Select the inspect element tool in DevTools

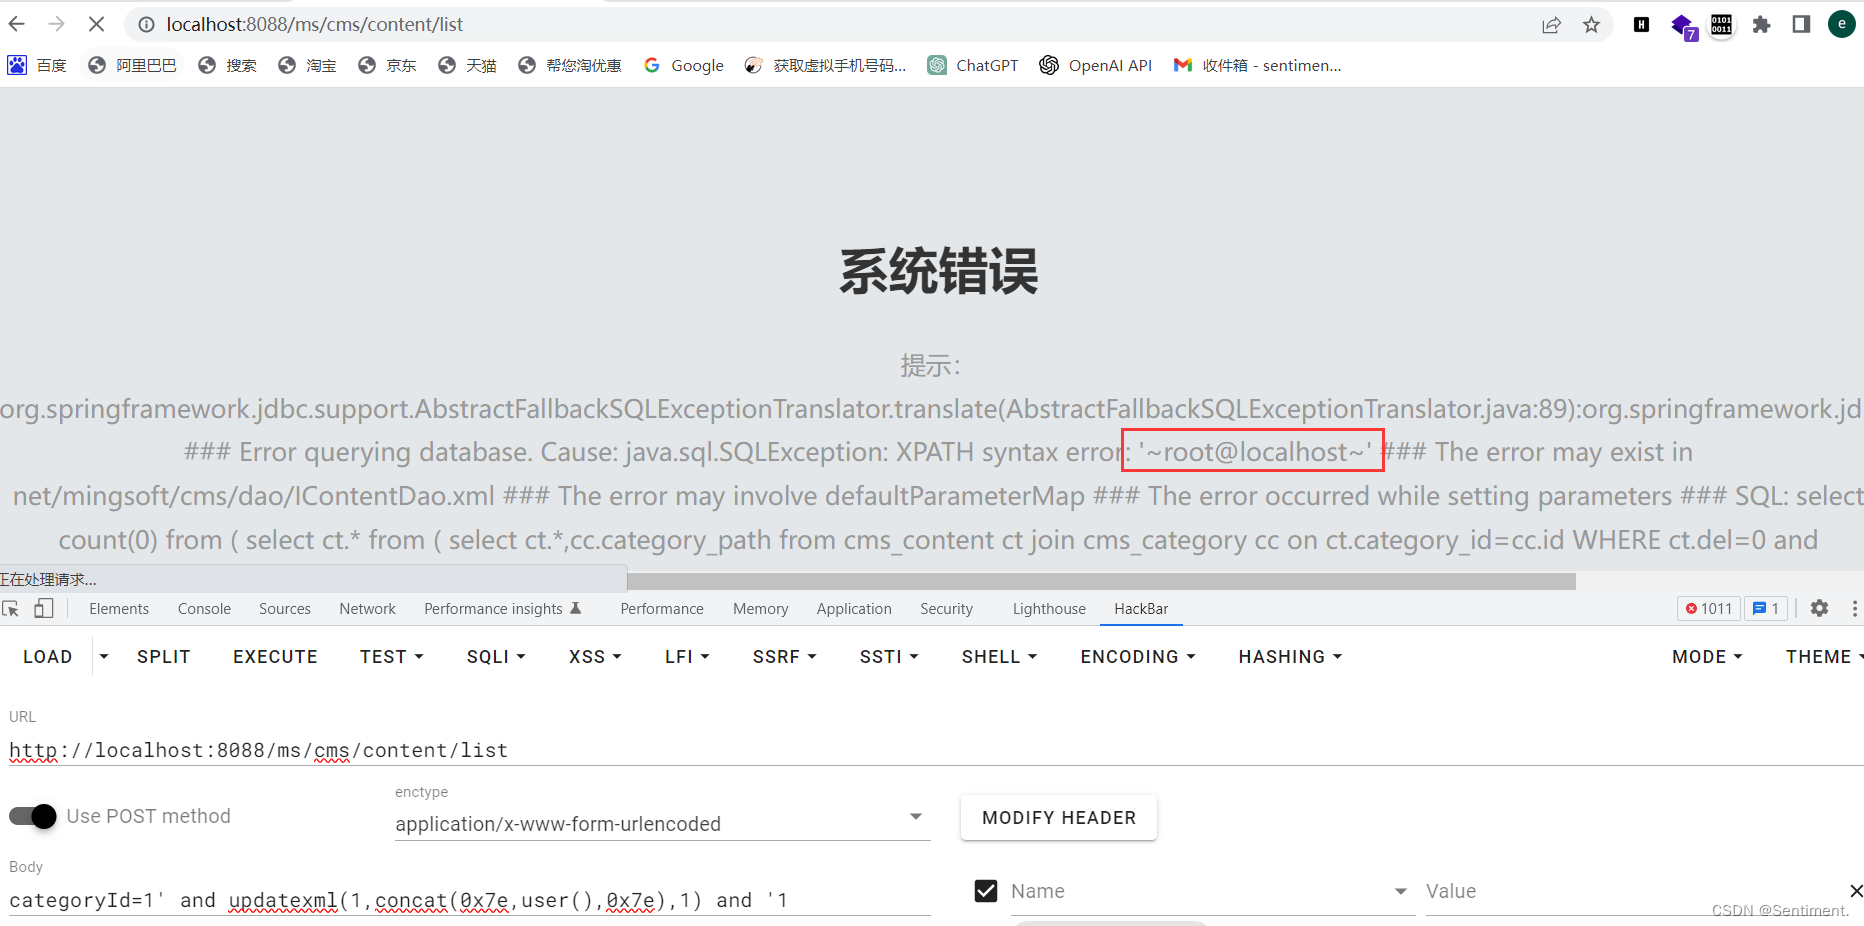click(12, 608)
